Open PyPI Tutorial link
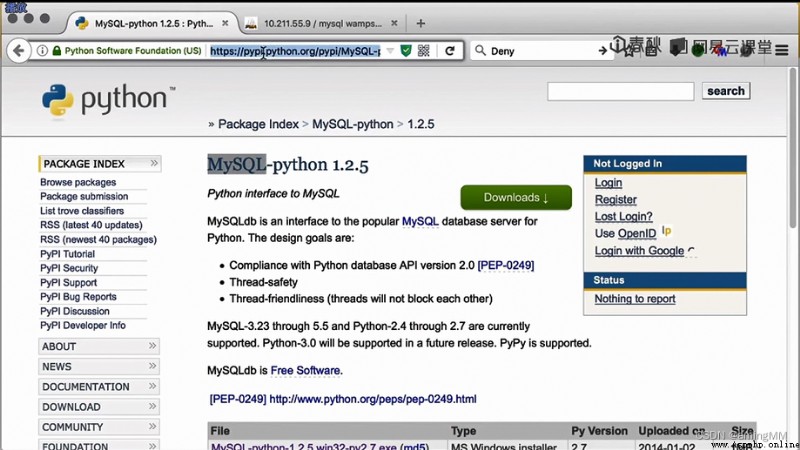This screenshot has height=450, width=800. point(67,254)
